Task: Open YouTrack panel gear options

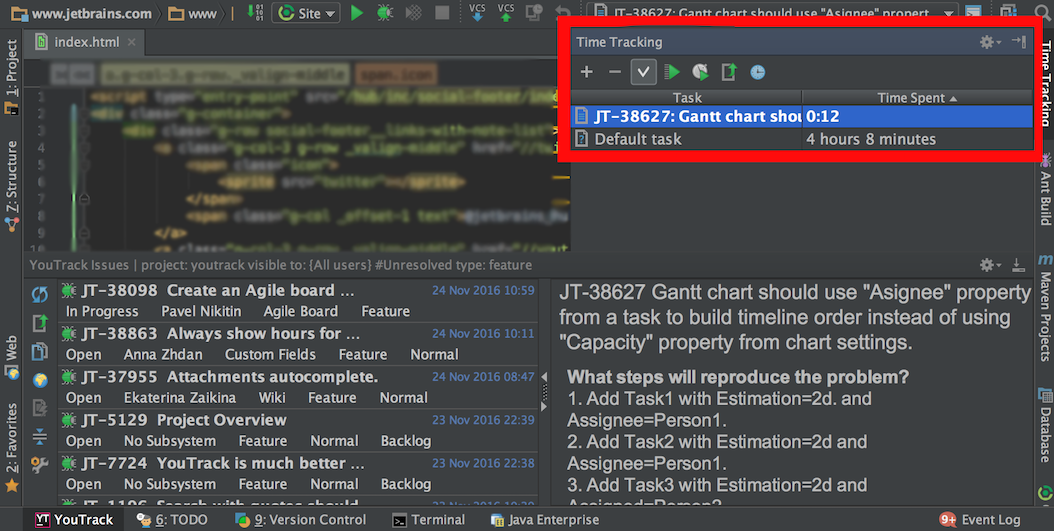Action: 989,265
